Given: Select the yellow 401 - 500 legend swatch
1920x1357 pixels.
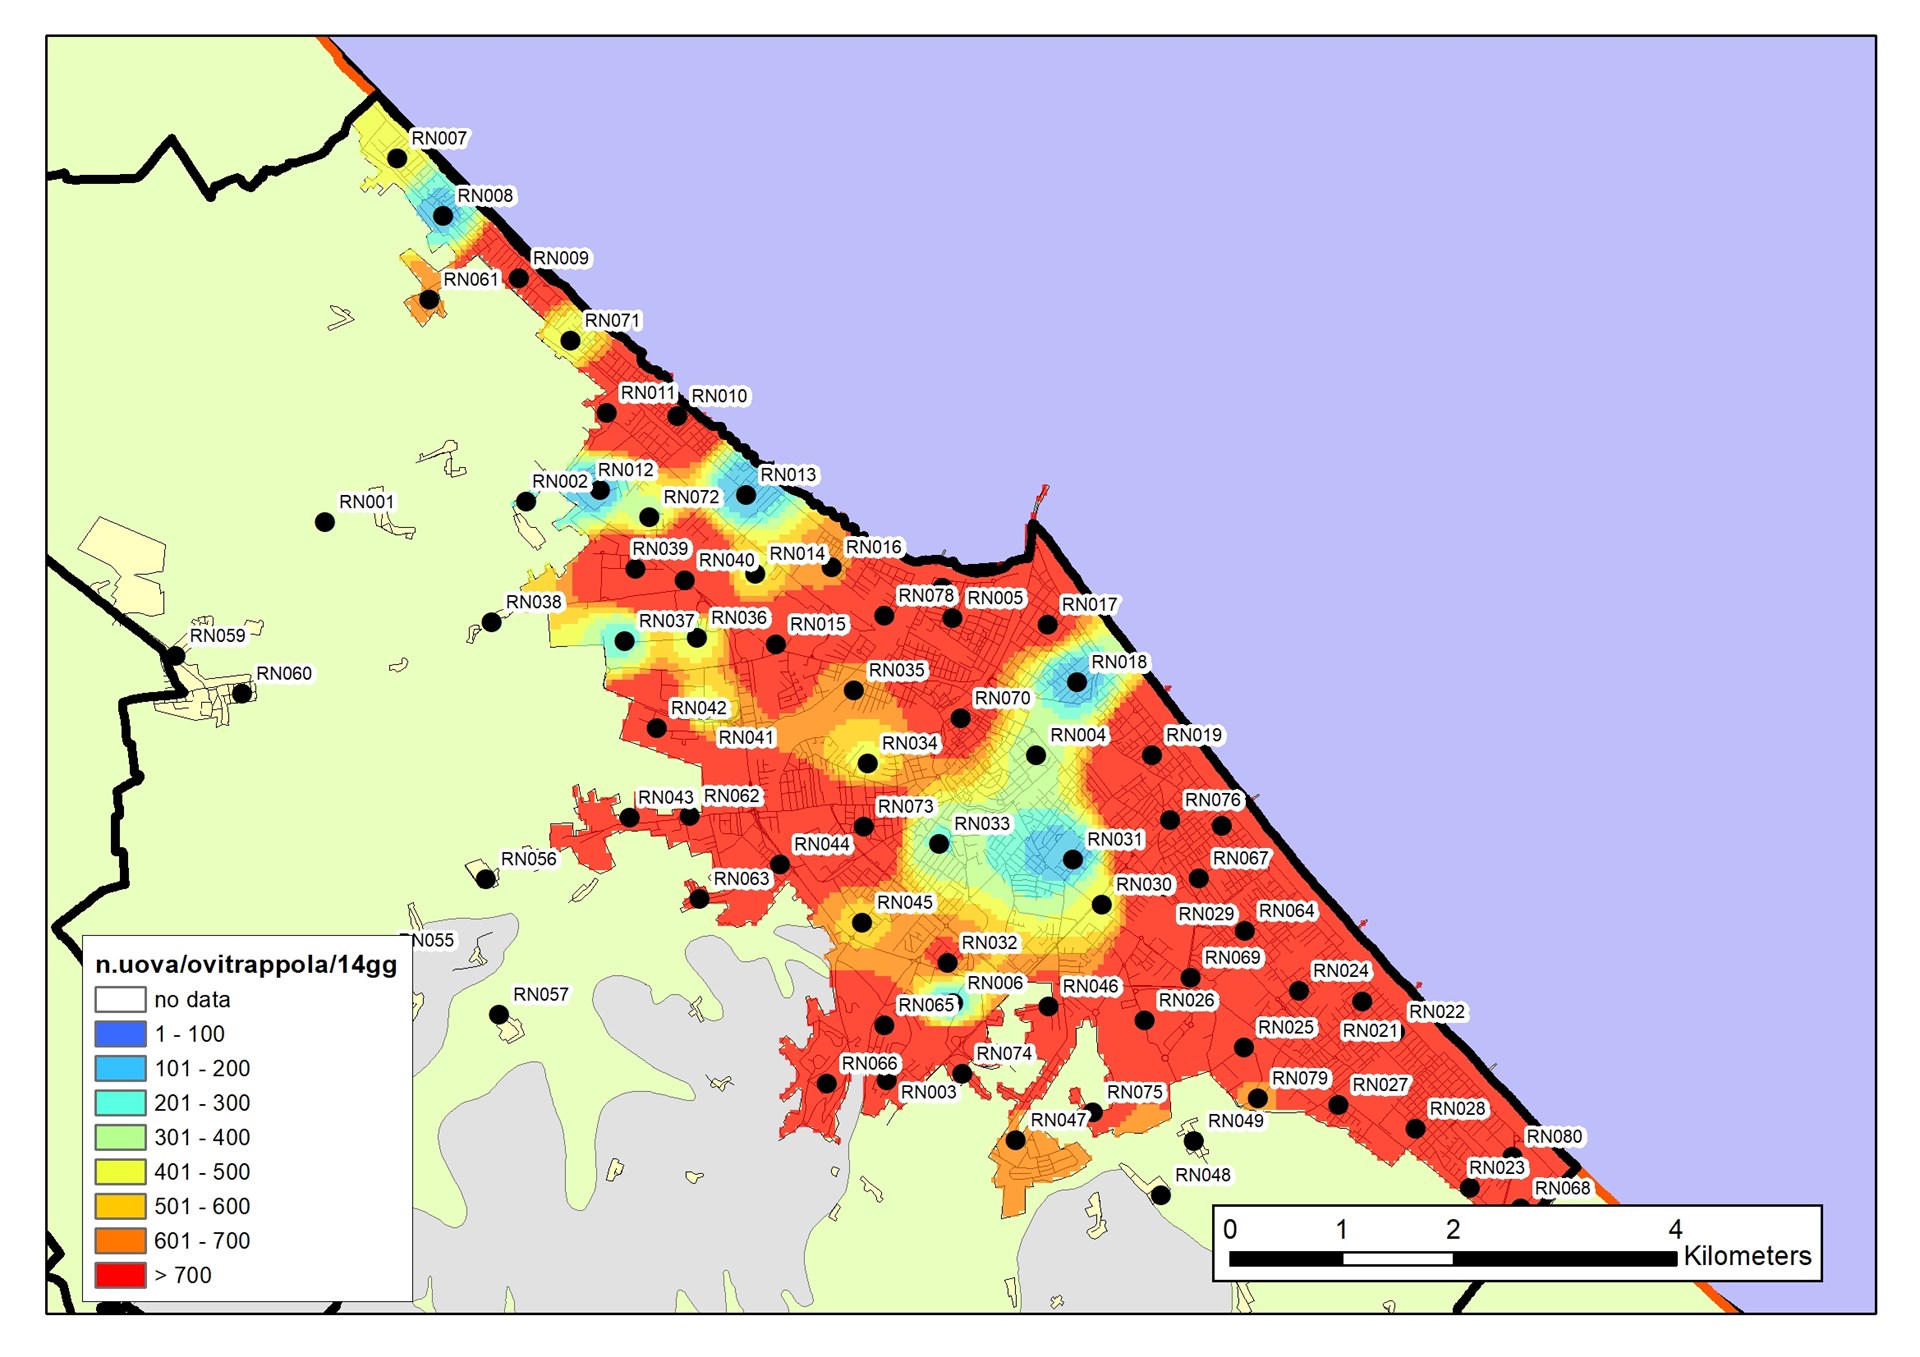Looking at the screenshot, I should pos(120,1172).
